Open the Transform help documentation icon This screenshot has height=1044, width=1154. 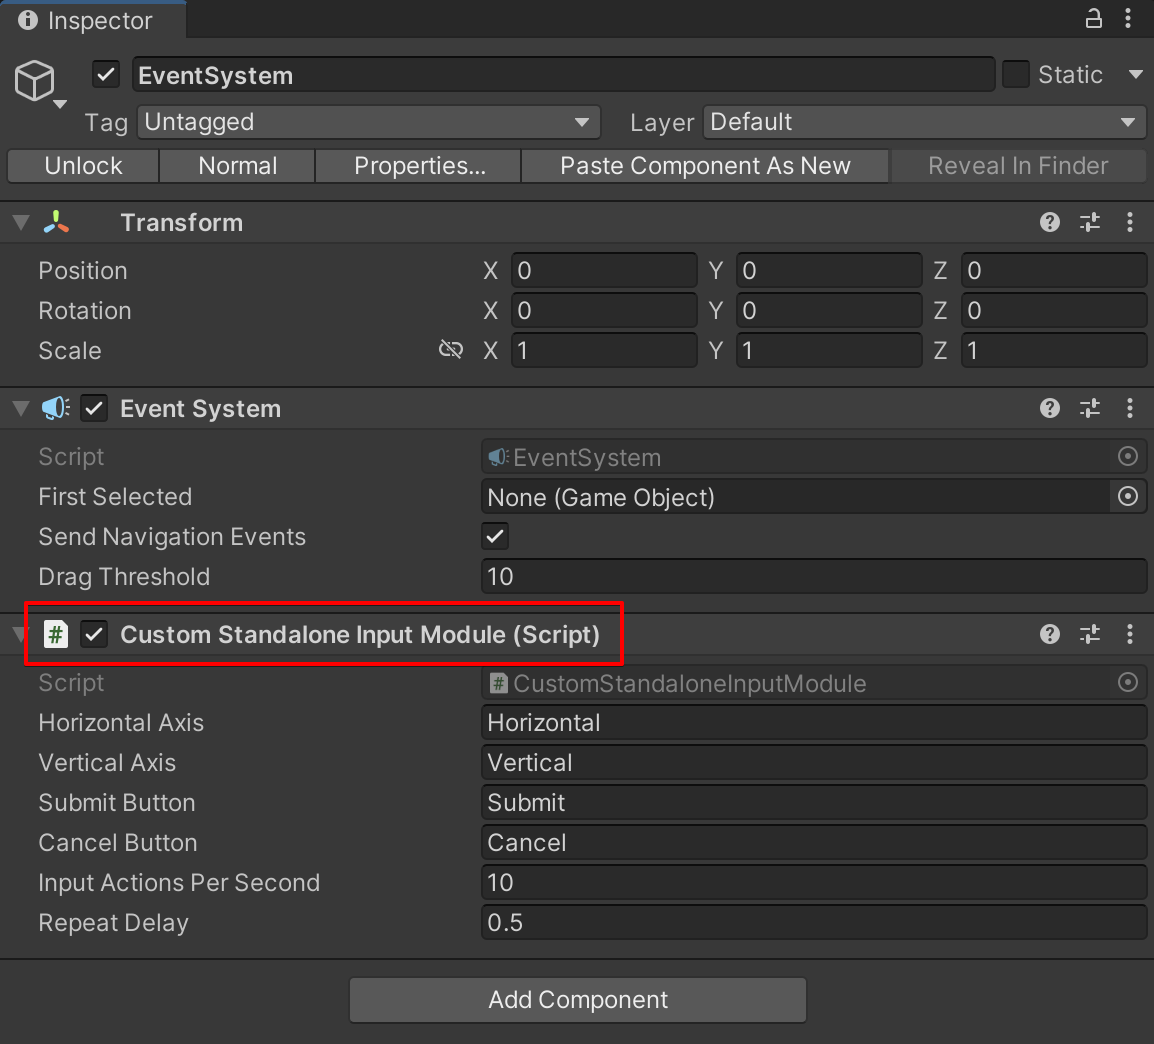pos(1049,222)
